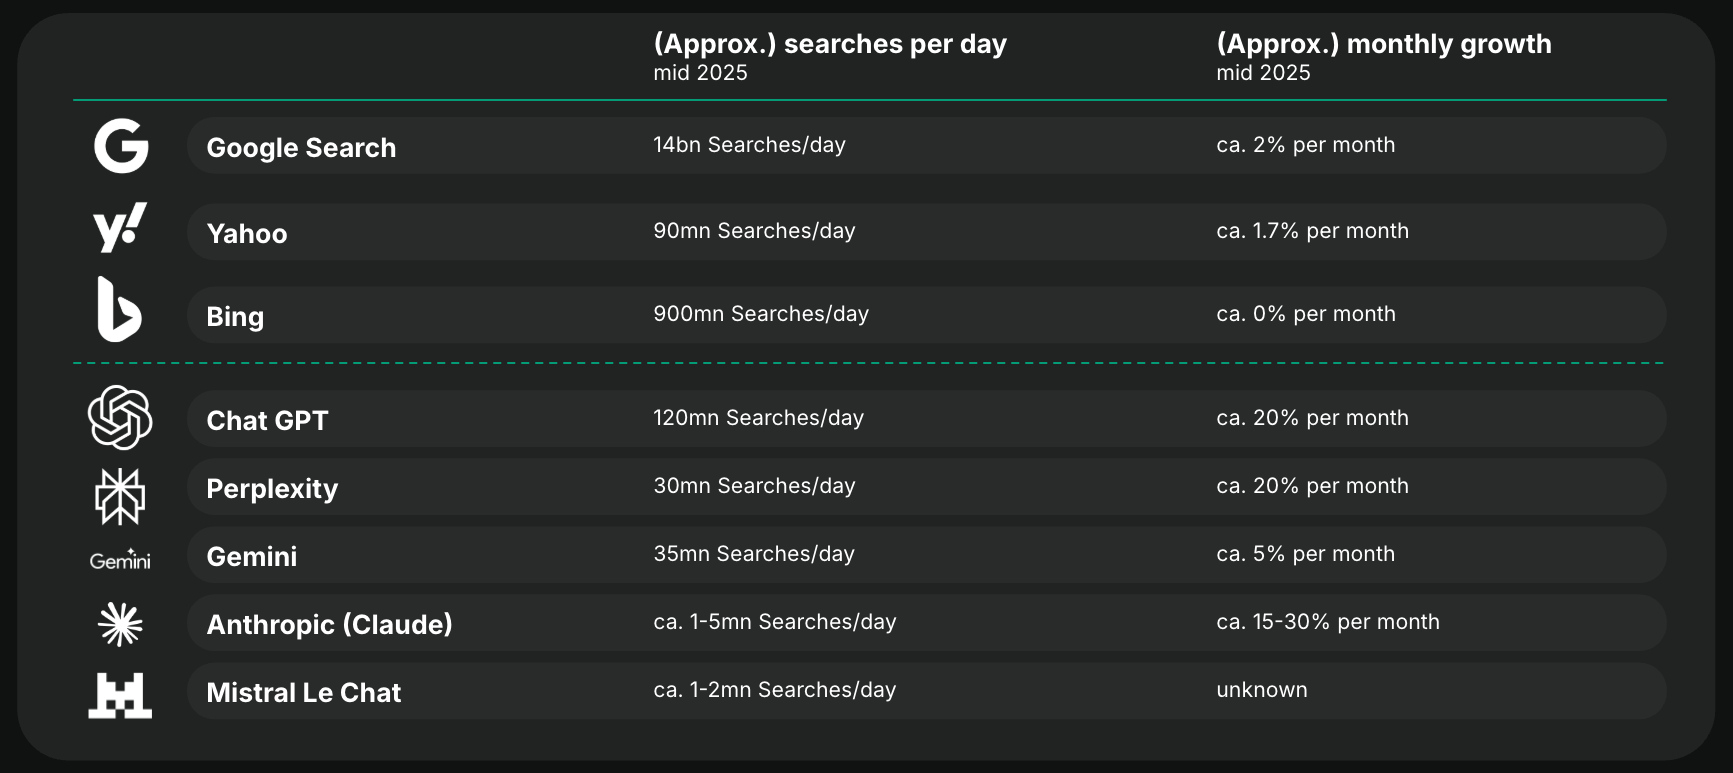Screen dimensions: 1733x773
Task: Click 'mid 2025' under monthly growth
Action: pyautogui.click(x=1263, y=73)
